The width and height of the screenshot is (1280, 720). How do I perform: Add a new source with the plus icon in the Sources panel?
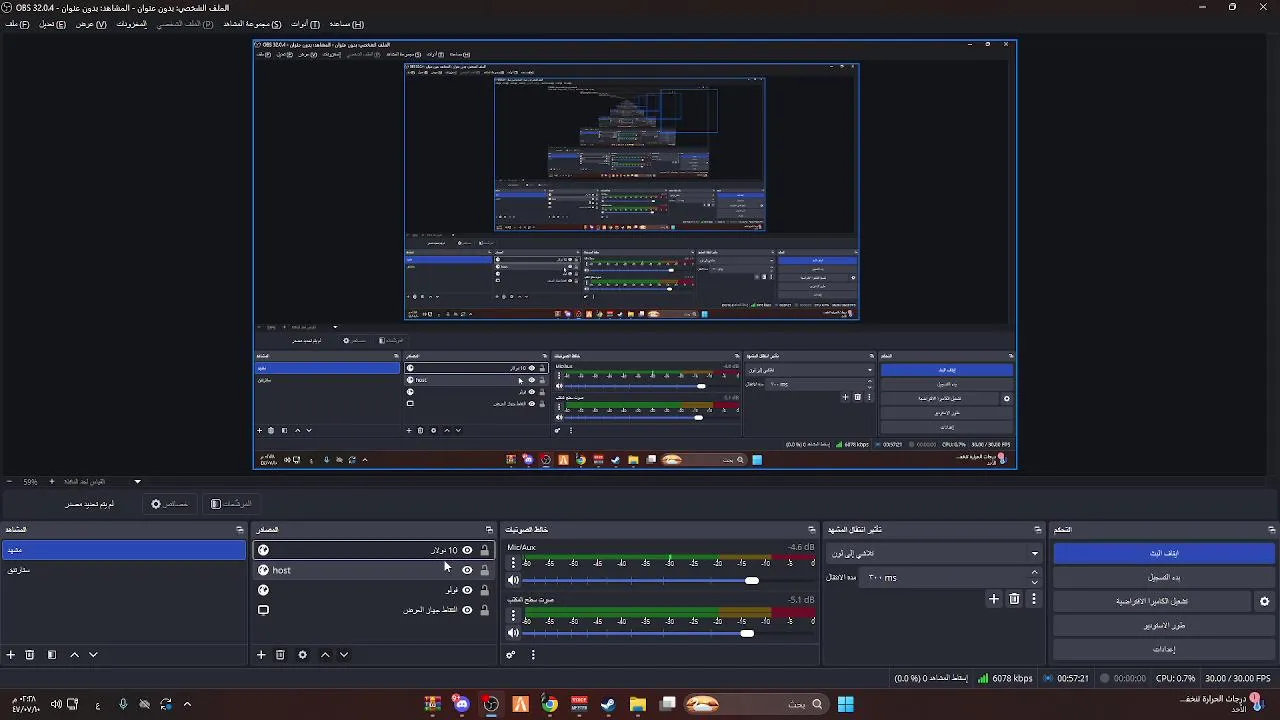[261, 655]
